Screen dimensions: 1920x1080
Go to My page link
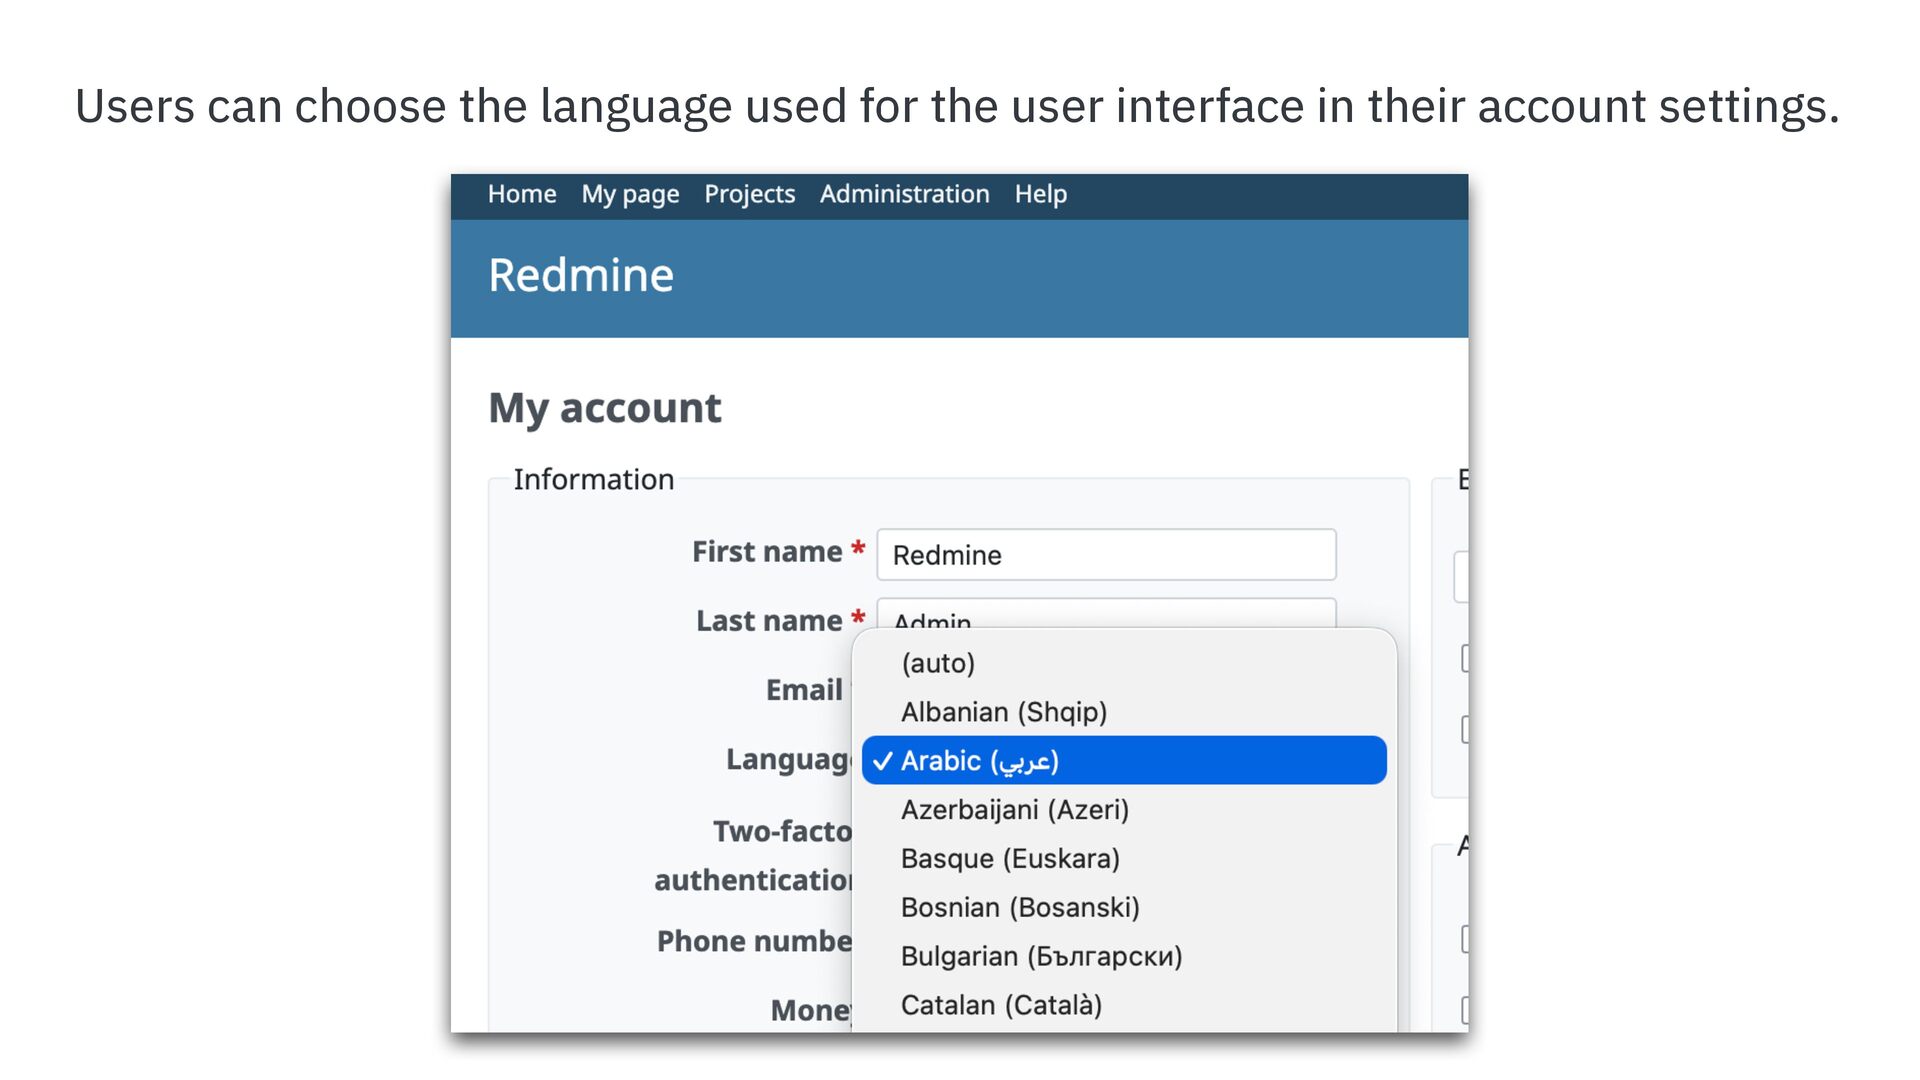(x=630, y=194)
